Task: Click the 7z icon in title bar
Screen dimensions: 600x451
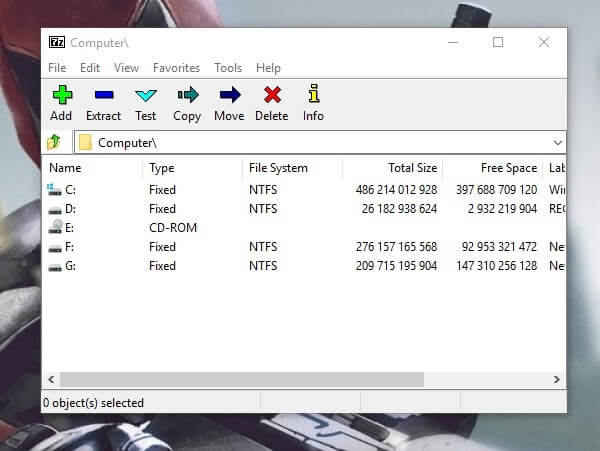Action: tap(57, 42)
